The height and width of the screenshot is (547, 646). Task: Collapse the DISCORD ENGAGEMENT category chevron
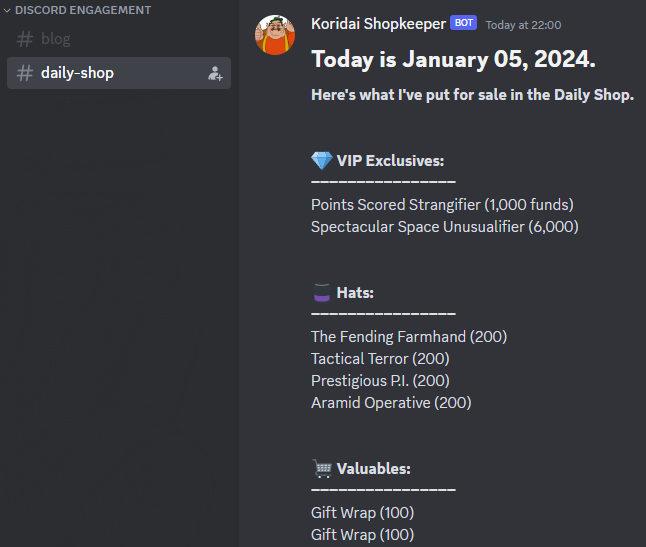(x=7, y=10)
